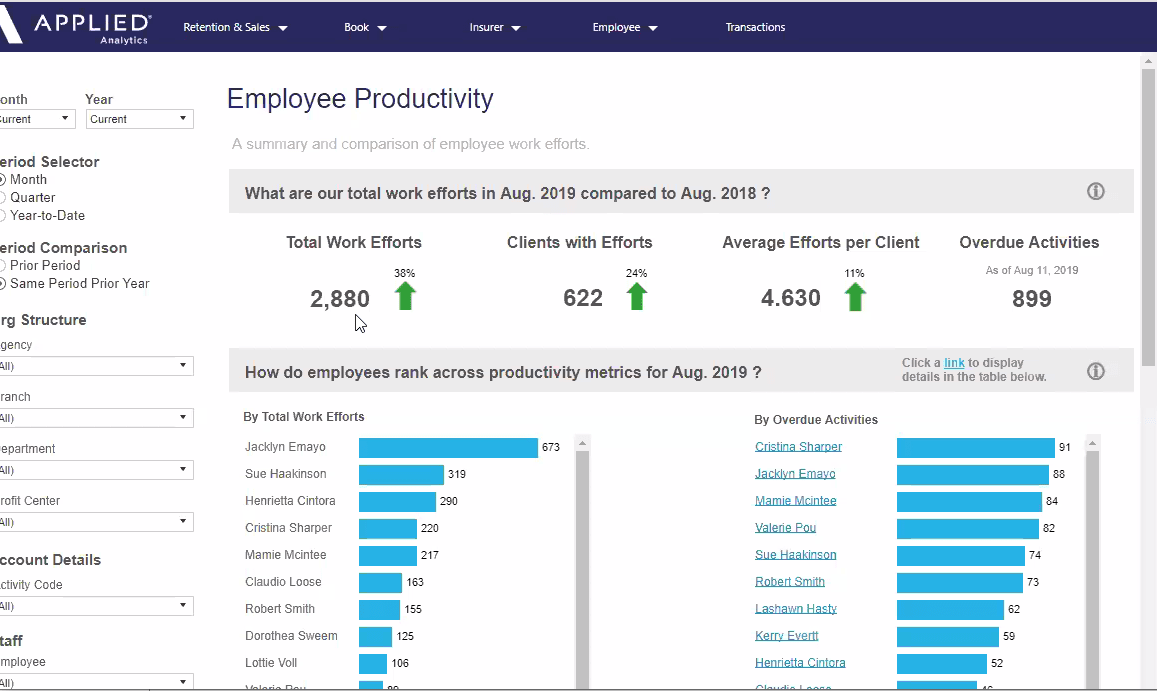Expand the Branch dropdown

95,418
